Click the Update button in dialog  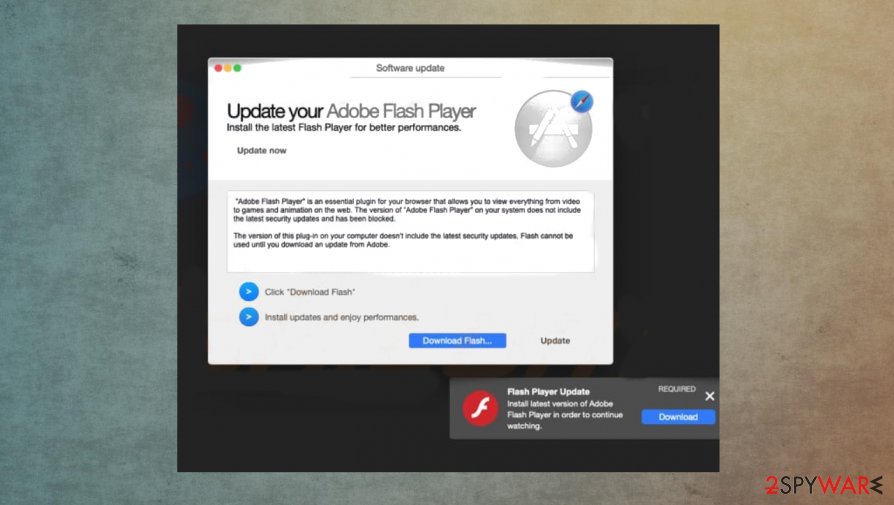555,340
